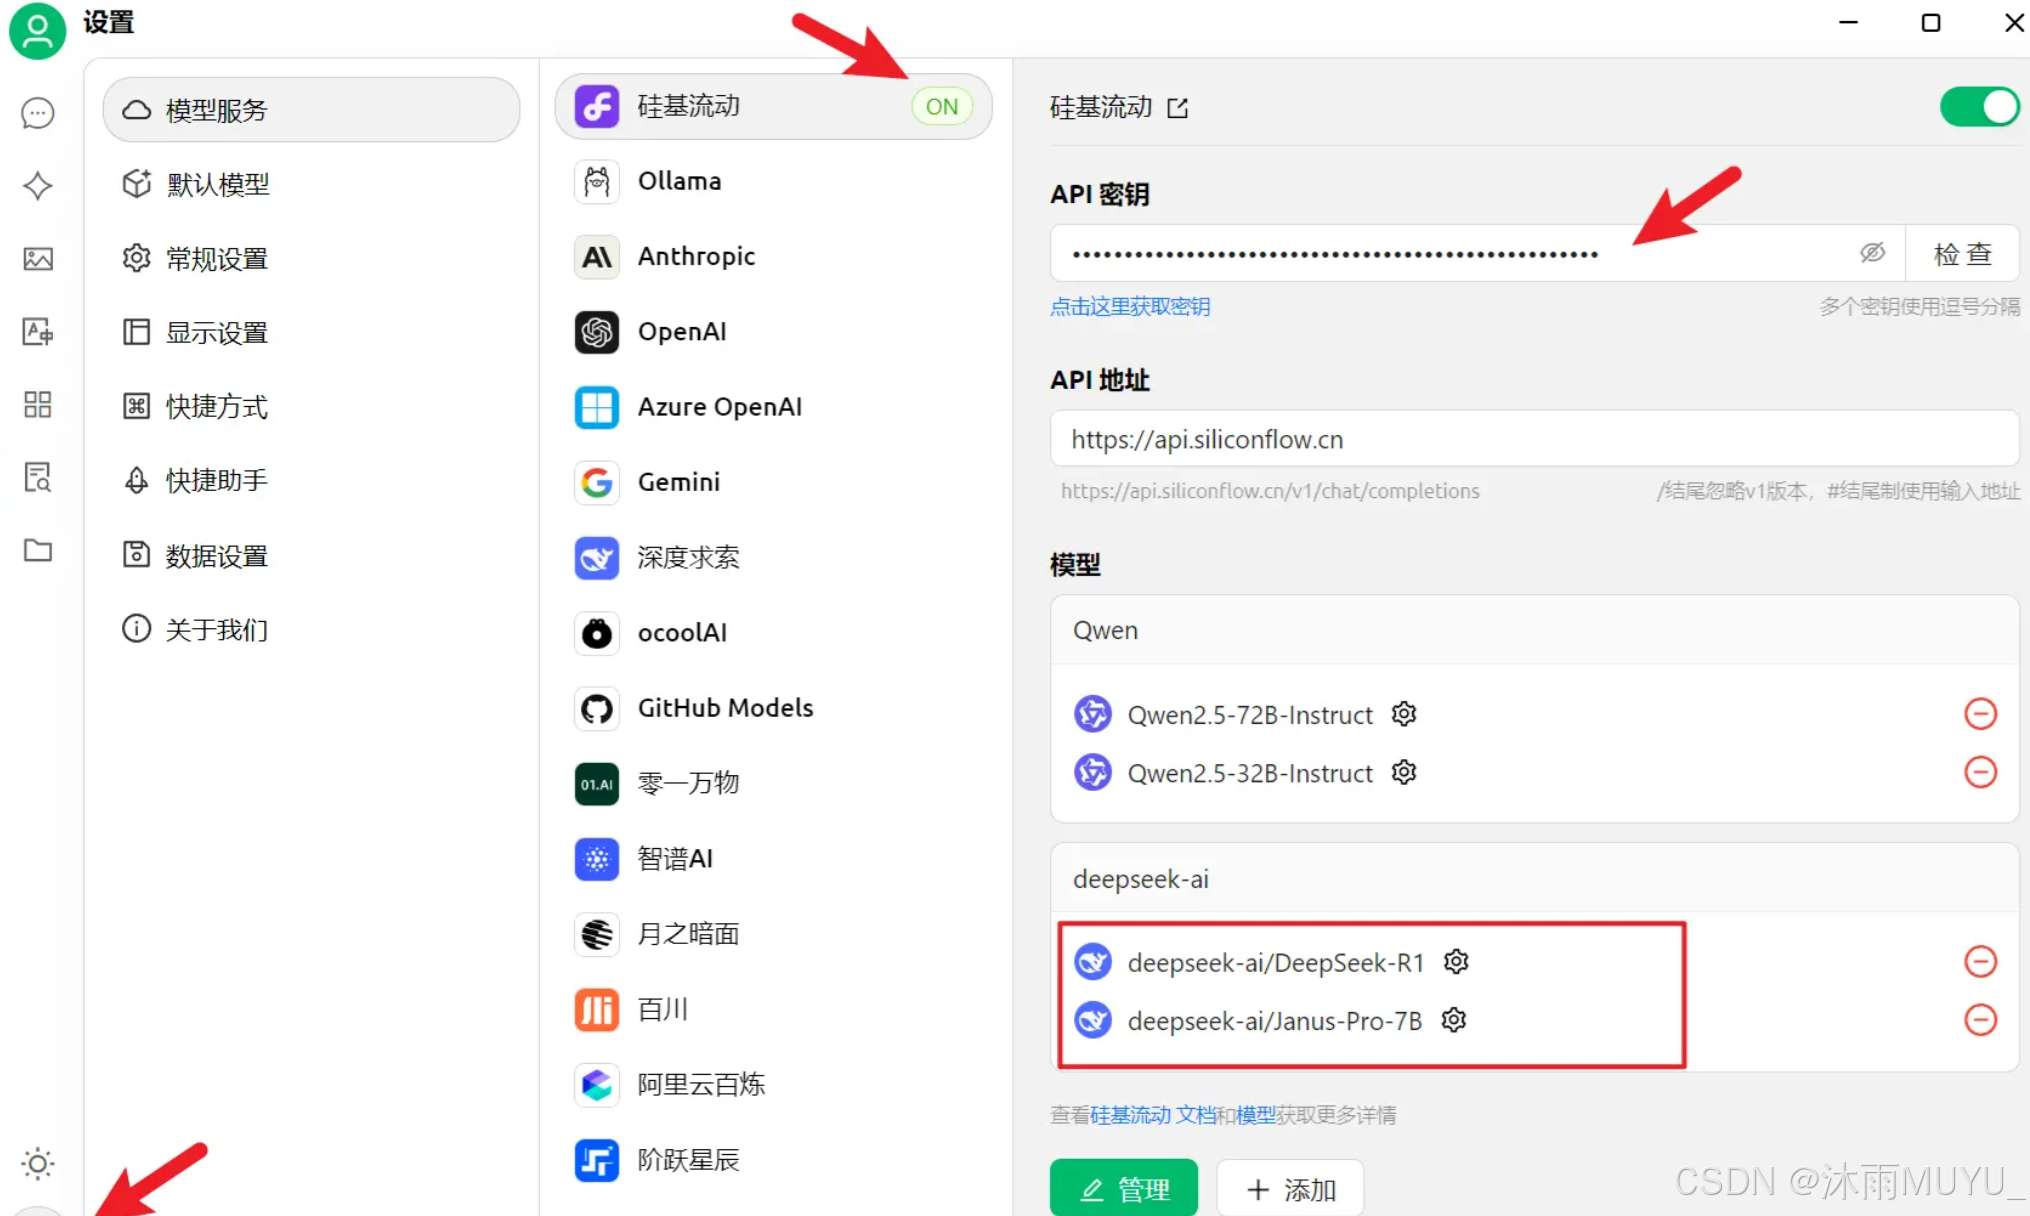Select 默认模型 in settings menu
2030x1216 pixels.
tap(217, 184)
